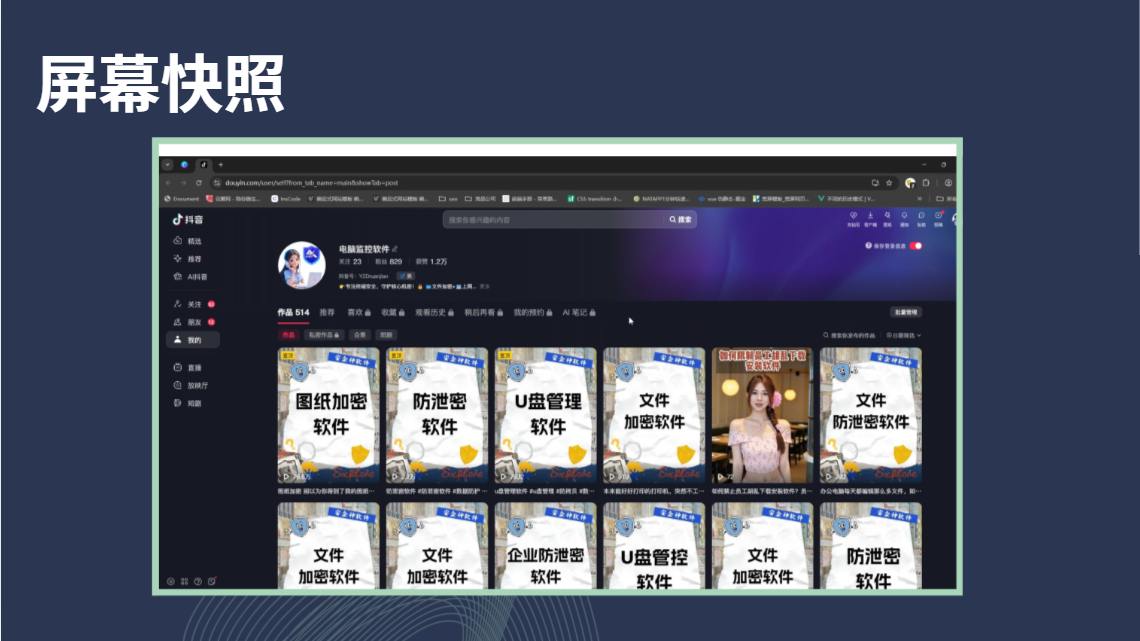Open 精选 in the left sidebar
The width and height of the screenshot is (1140, 641).
coord(188,241)
